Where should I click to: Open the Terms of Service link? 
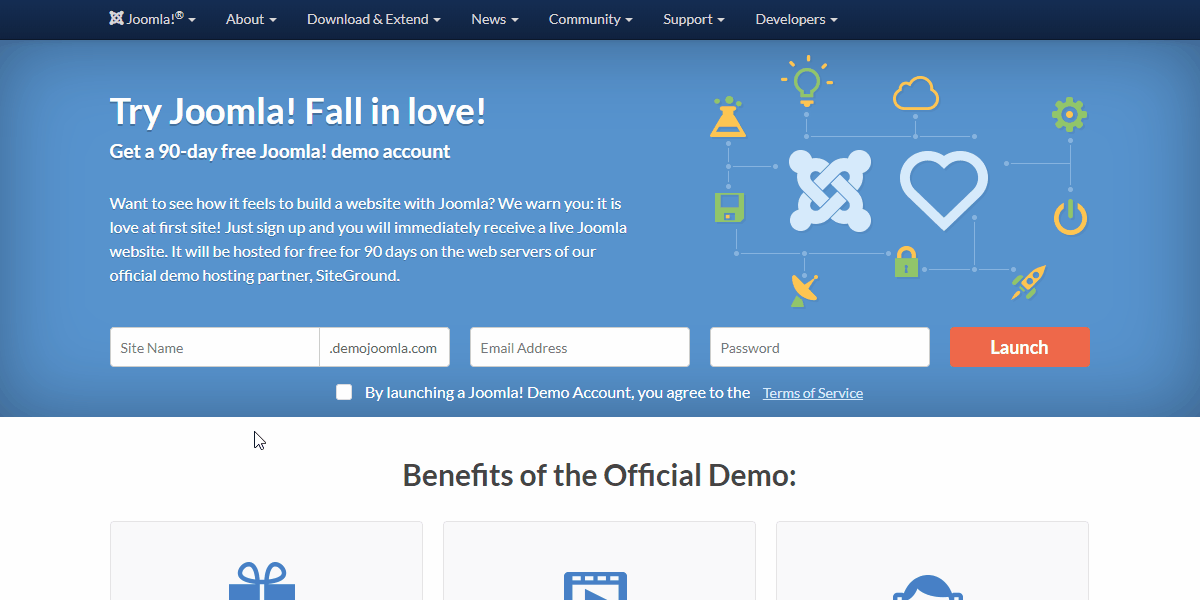[813, 393]
